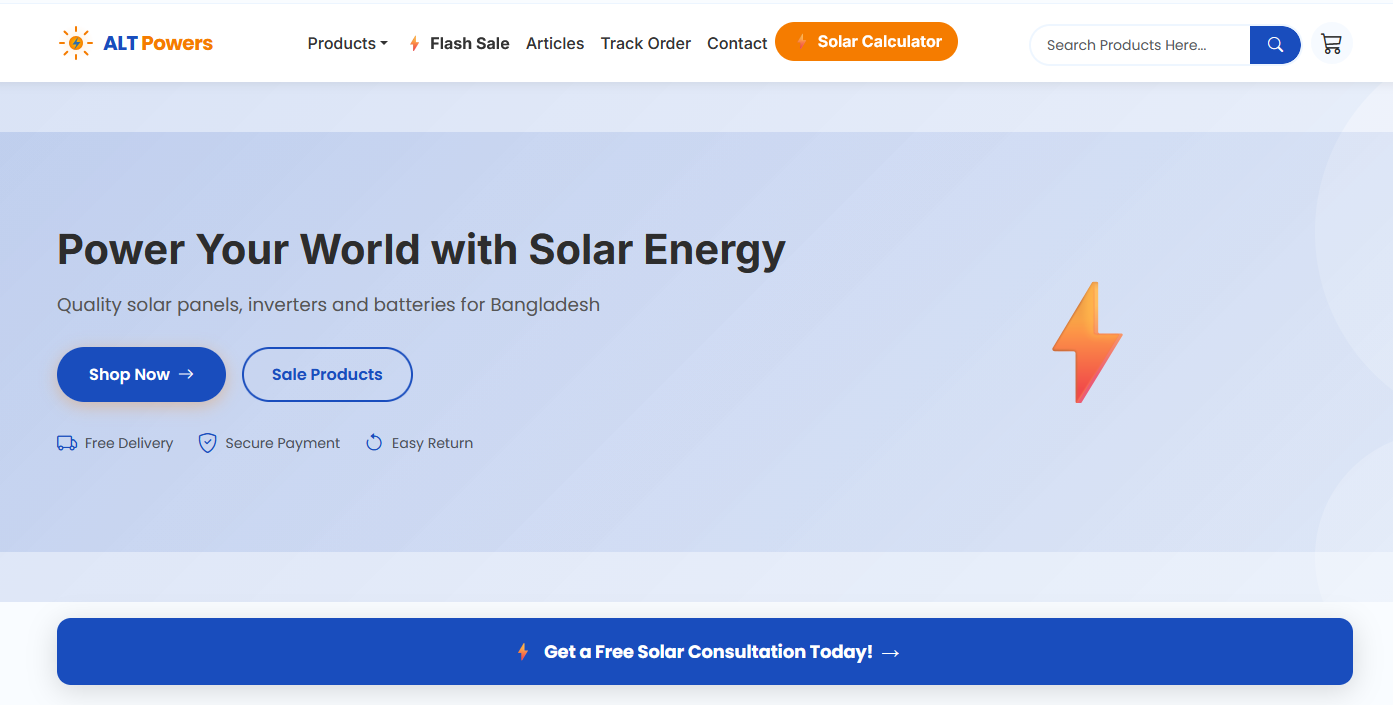View Sale Products

pyautogui.click(x=327, y=374)
